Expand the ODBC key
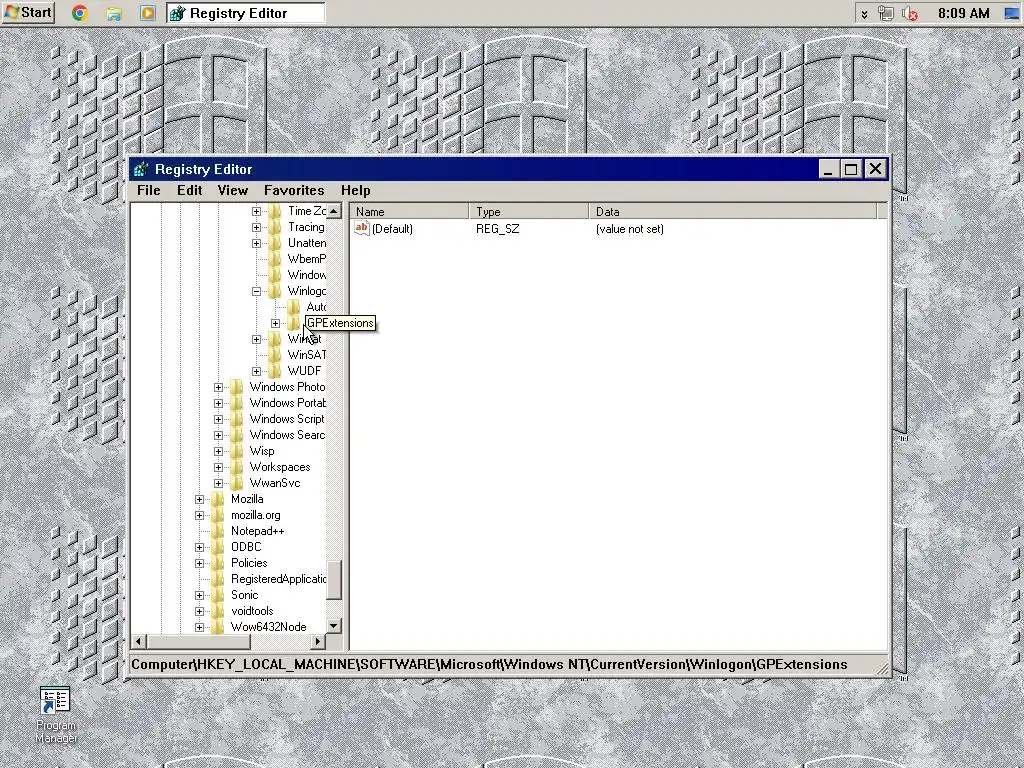The width and height of the screenshot is (1024, 768). (200, 547)
